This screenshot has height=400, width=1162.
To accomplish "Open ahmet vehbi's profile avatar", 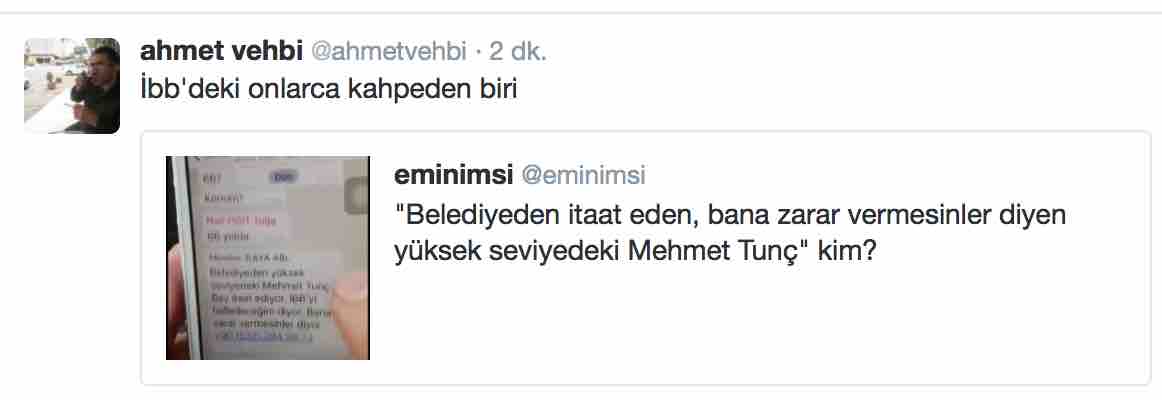I will point(72,85).
